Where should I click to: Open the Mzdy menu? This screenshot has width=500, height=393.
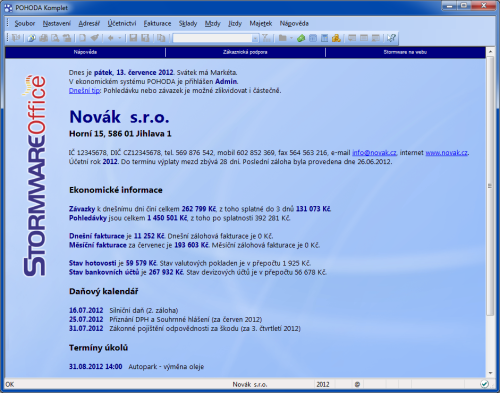[x=213, y=23]
